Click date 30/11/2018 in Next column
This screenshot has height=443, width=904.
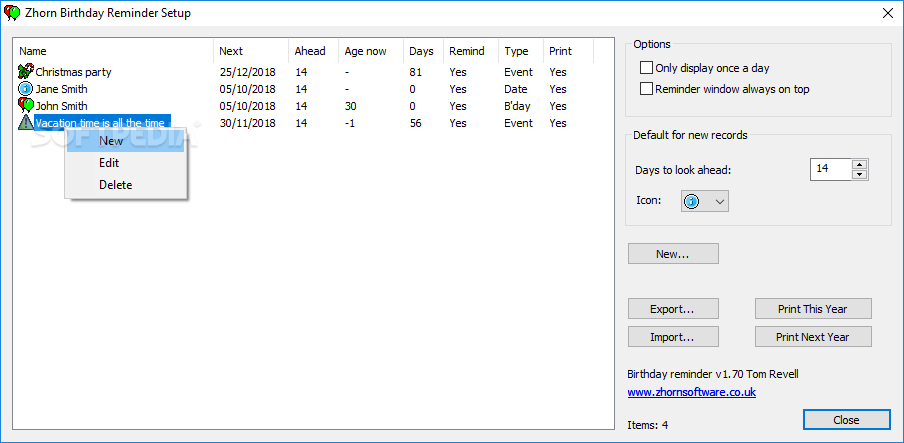[247, 123]
